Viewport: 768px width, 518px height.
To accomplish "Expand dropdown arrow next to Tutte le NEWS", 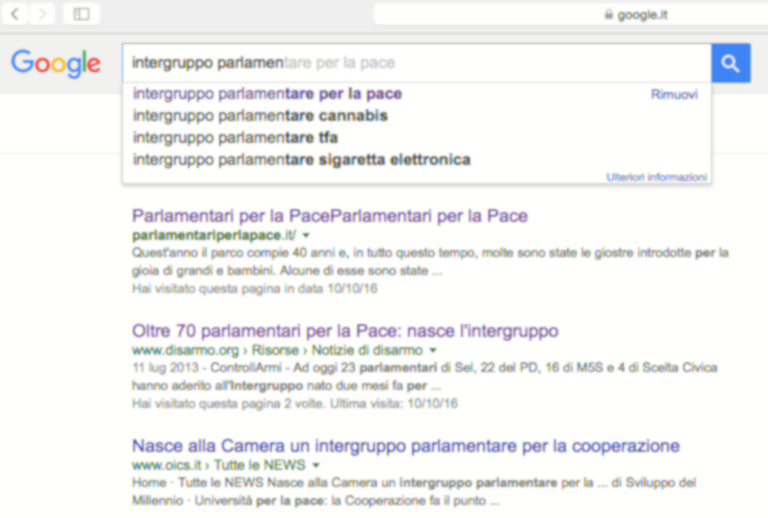I will pos(316,465).
